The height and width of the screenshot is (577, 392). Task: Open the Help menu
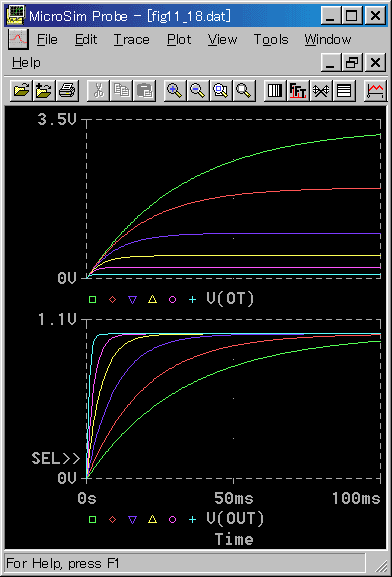tap(26, 63)
